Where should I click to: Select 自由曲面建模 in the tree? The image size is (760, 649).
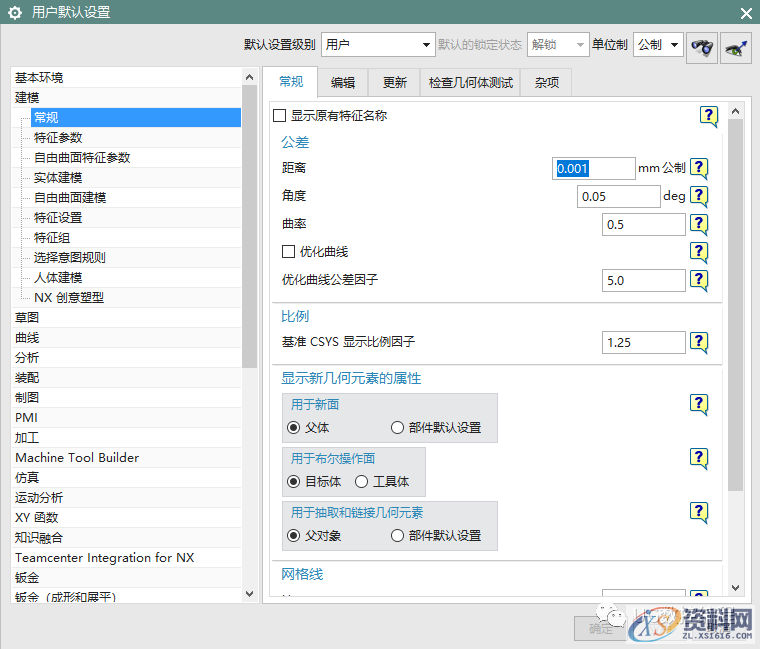pyautogui.click(x=136, y=197)
